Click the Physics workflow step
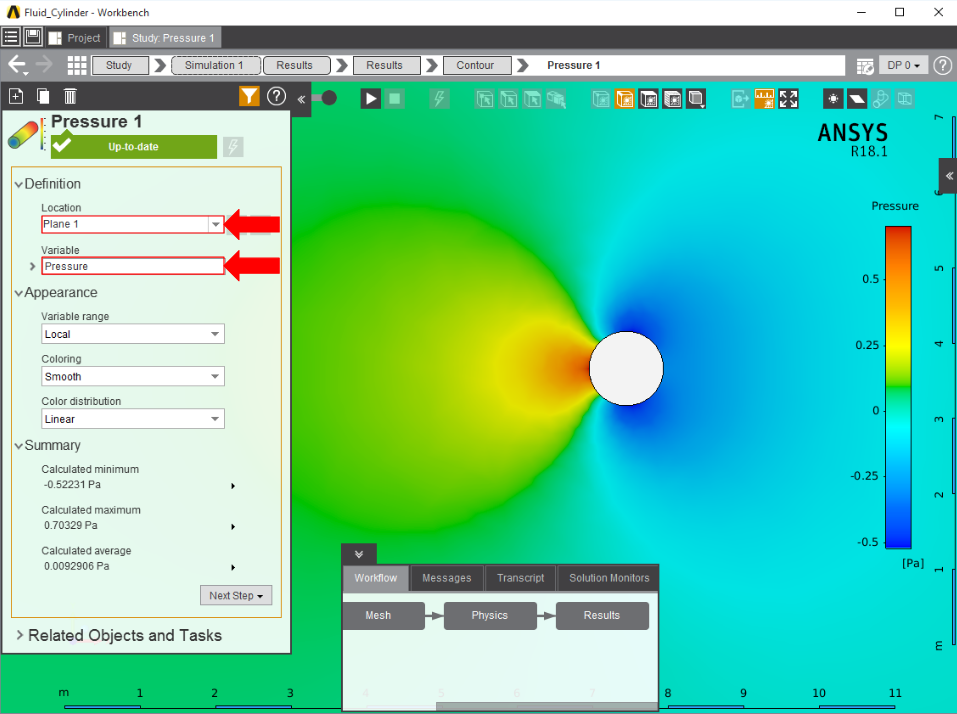957x714 pixels. point(490,616)
